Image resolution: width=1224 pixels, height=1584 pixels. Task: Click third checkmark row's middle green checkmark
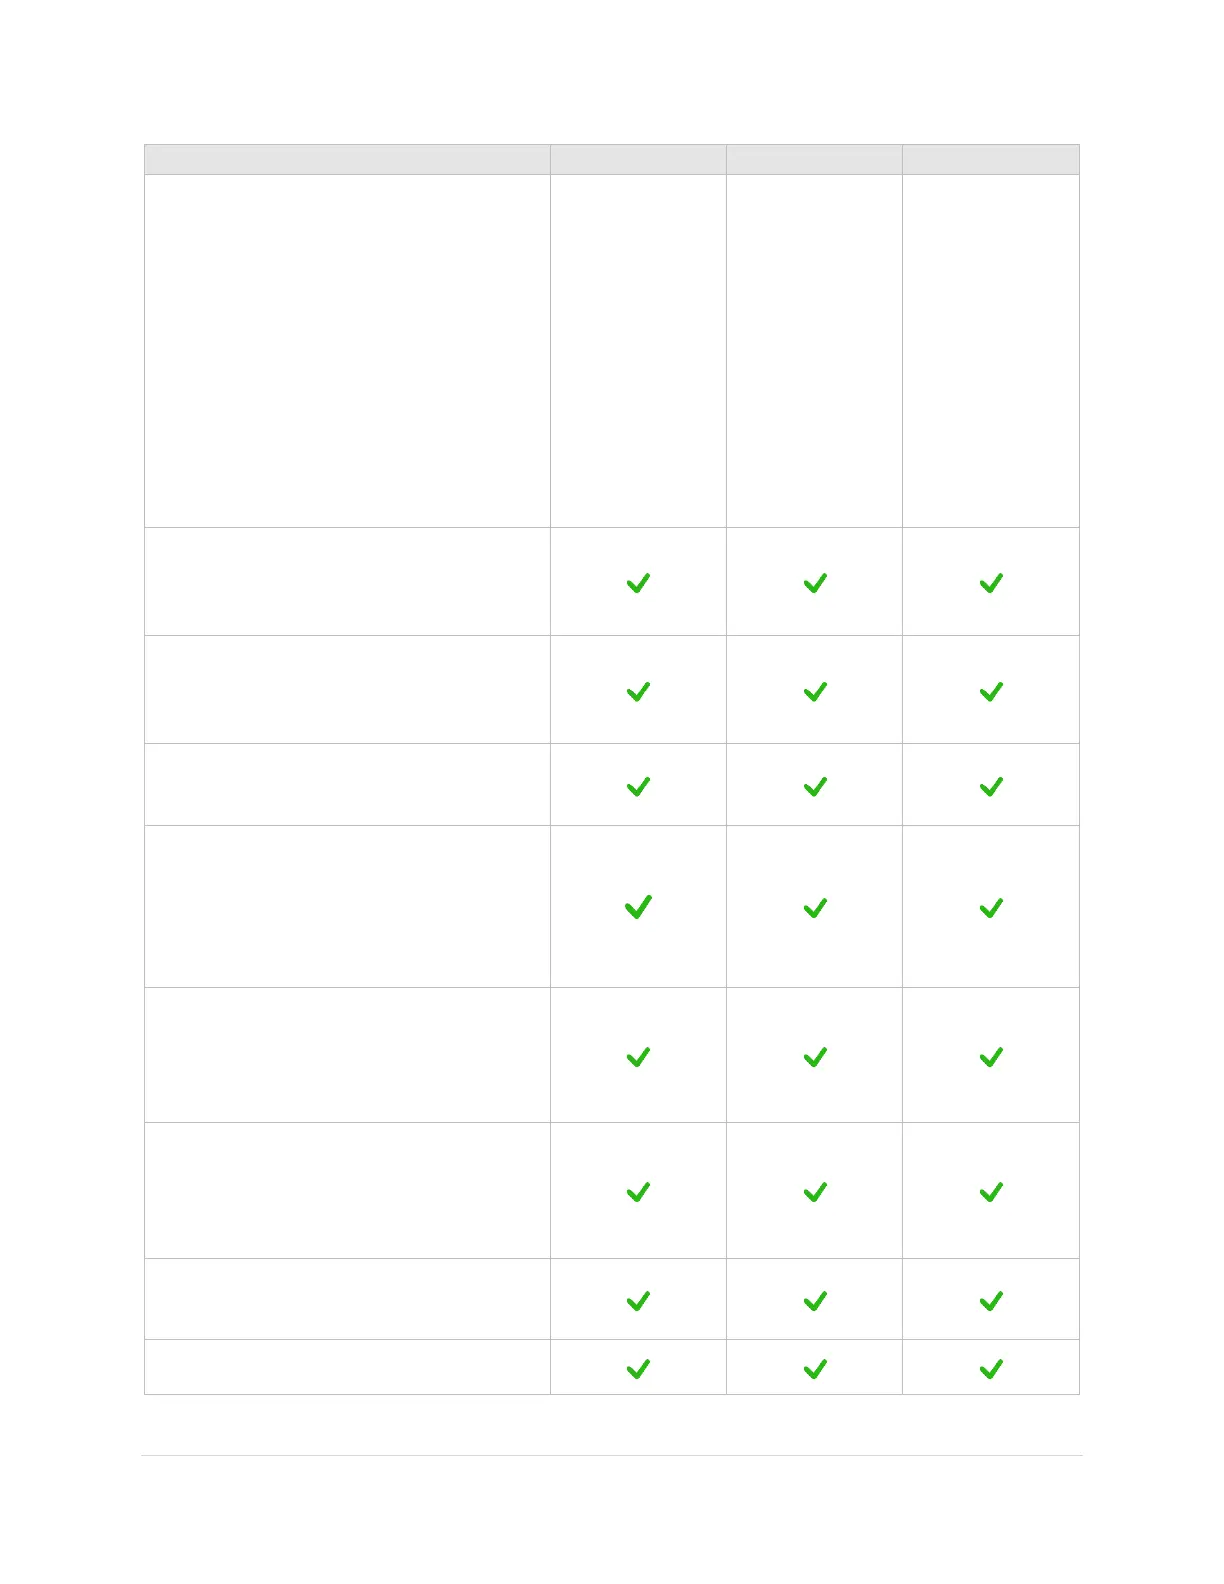[815, 787]
